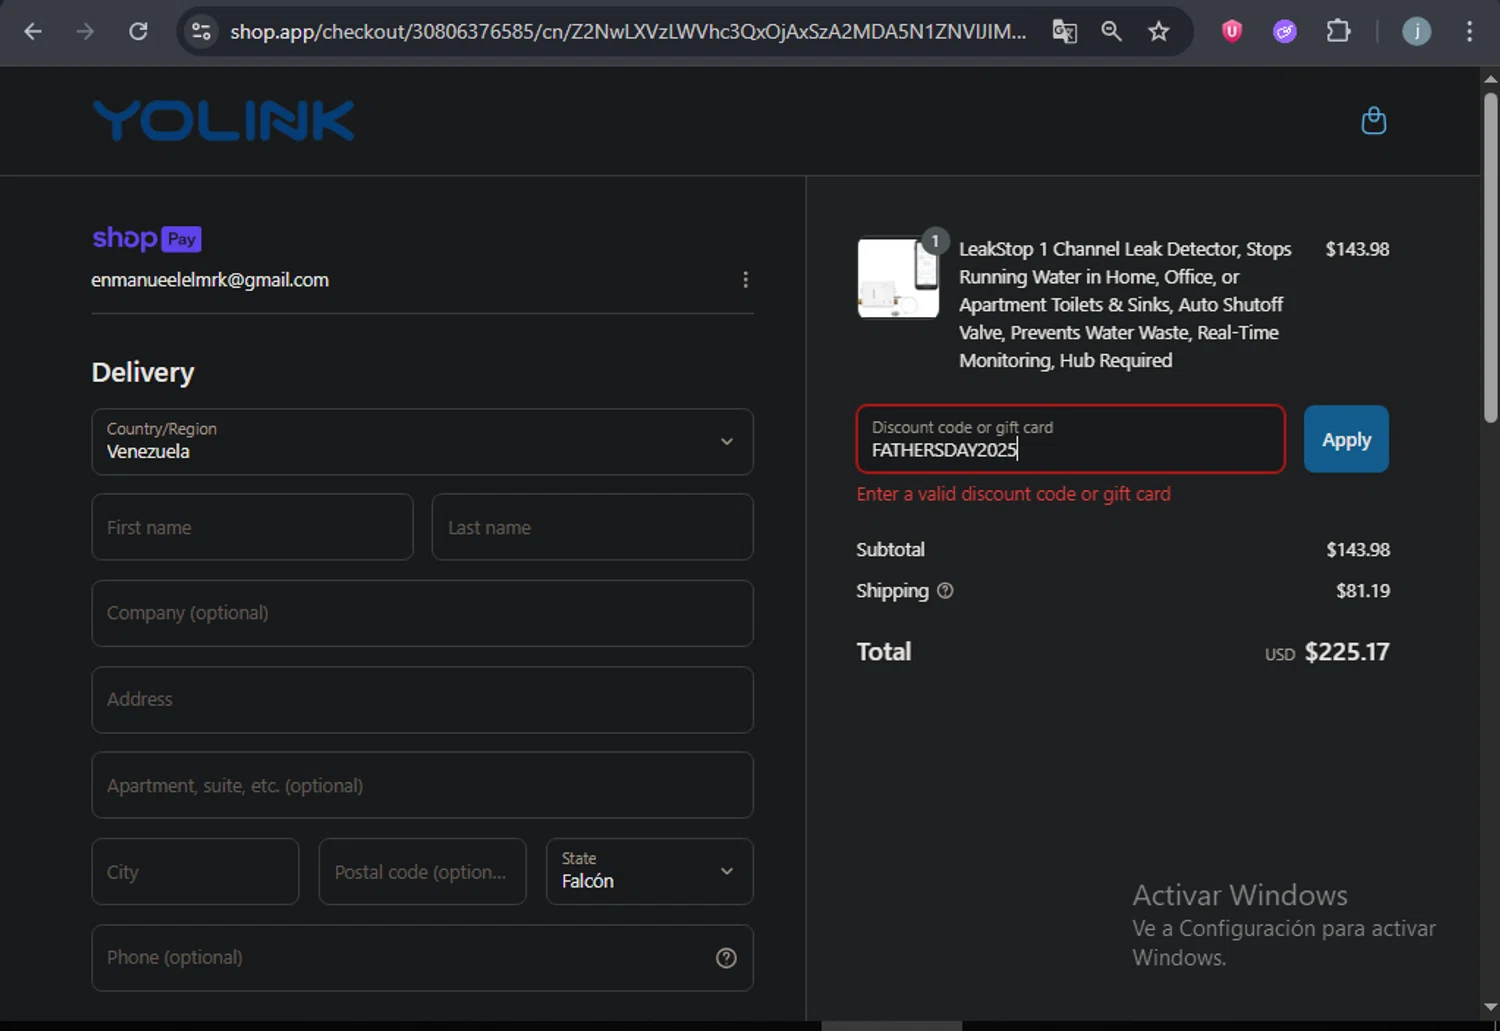The width and height of the screenshot is (1500, 1031).
Task: Go forward in browser history
Action: [85, 32]
